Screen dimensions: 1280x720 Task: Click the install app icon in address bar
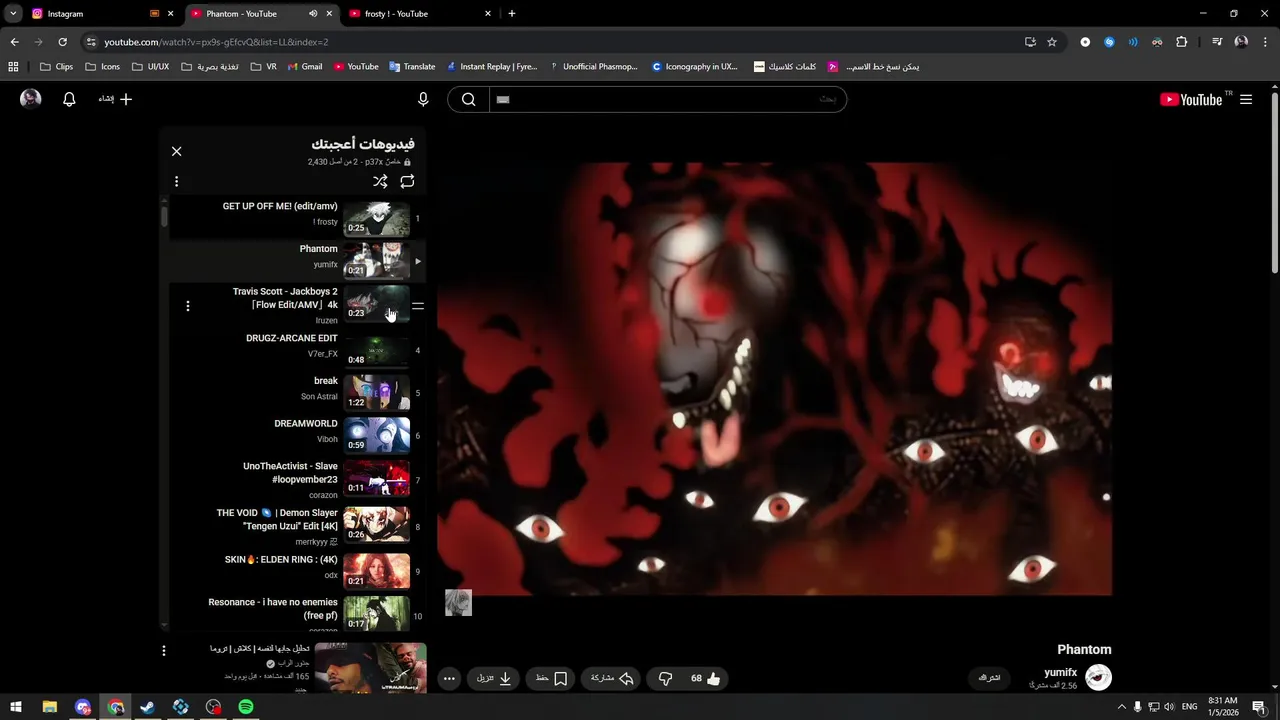tap(1030, 42)
